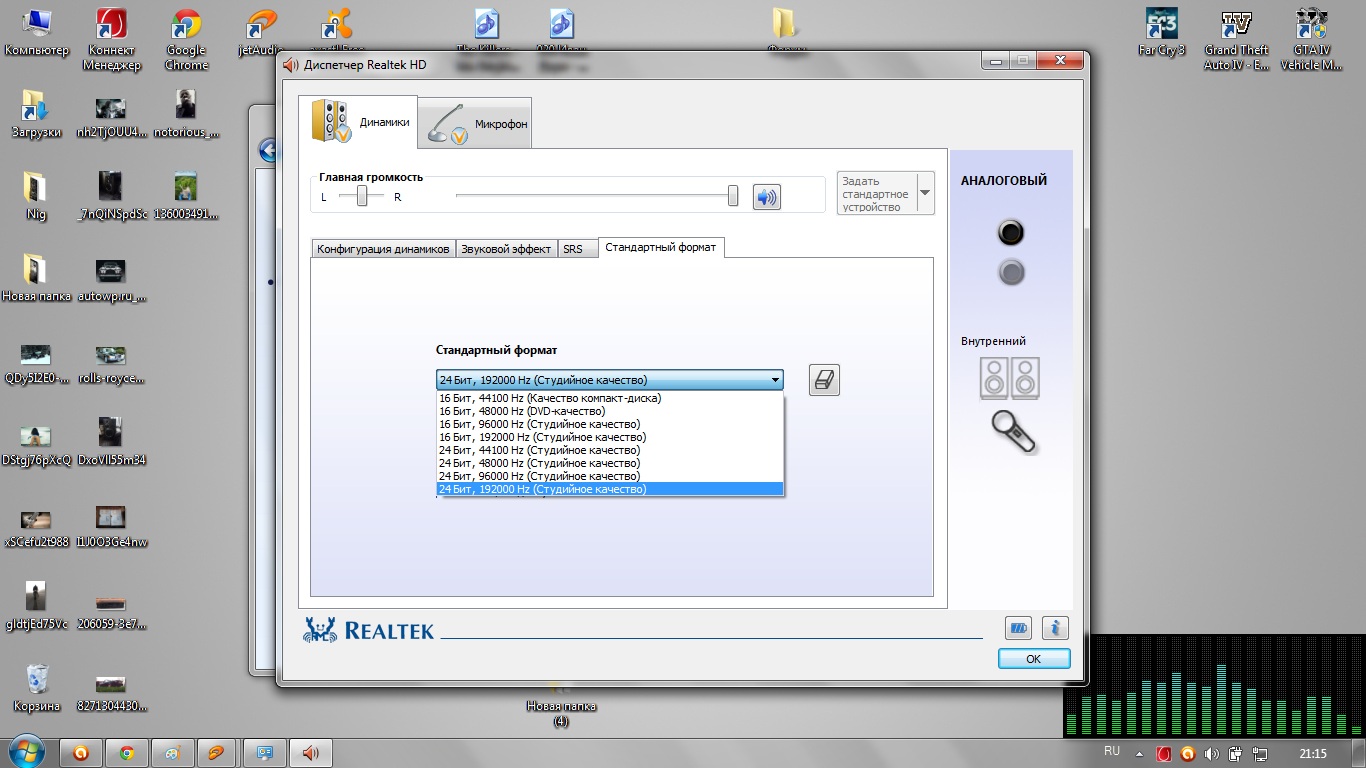This screenshot has height=768, width=1366.
Task: Click the main volume slider handle
Action: pyautogui.click(x=733, y=196)
